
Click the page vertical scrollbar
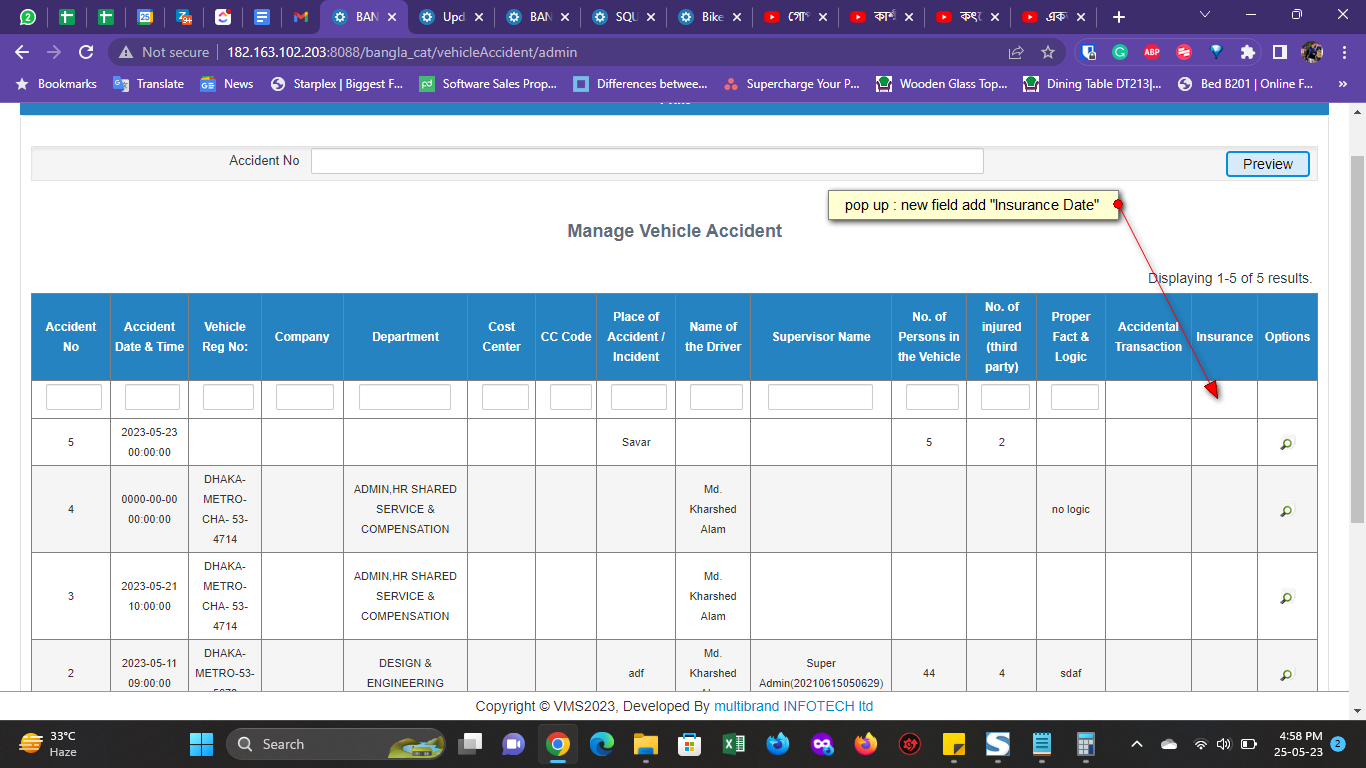(x=1357, y=340)
